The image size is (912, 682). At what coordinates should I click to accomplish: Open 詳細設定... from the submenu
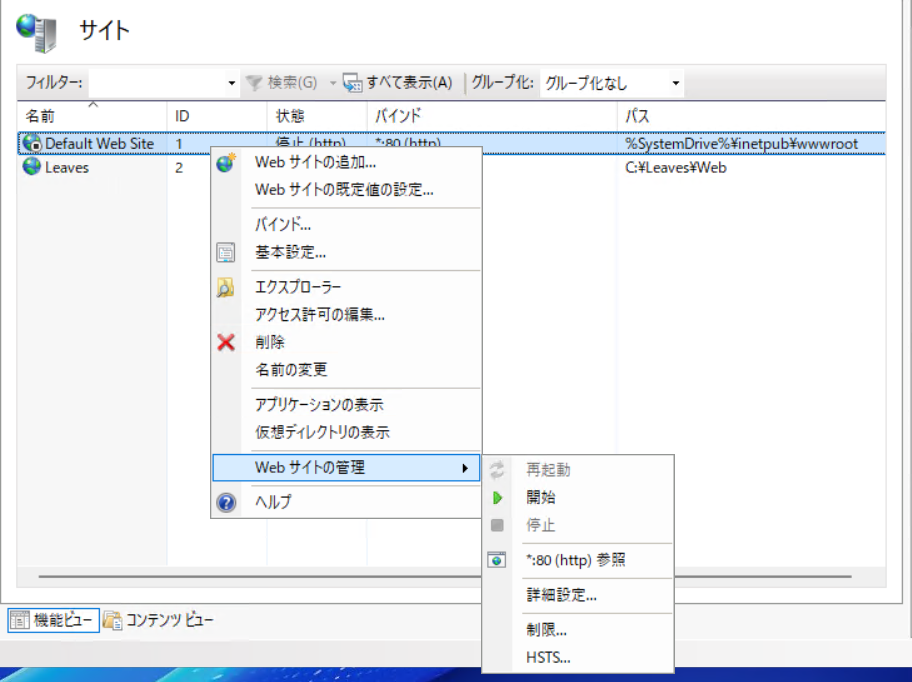click(561, 596)
